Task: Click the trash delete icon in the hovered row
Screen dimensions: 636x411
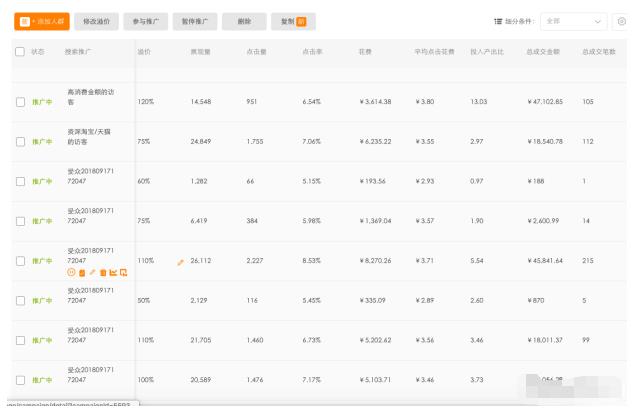Action: pos(102,272)
